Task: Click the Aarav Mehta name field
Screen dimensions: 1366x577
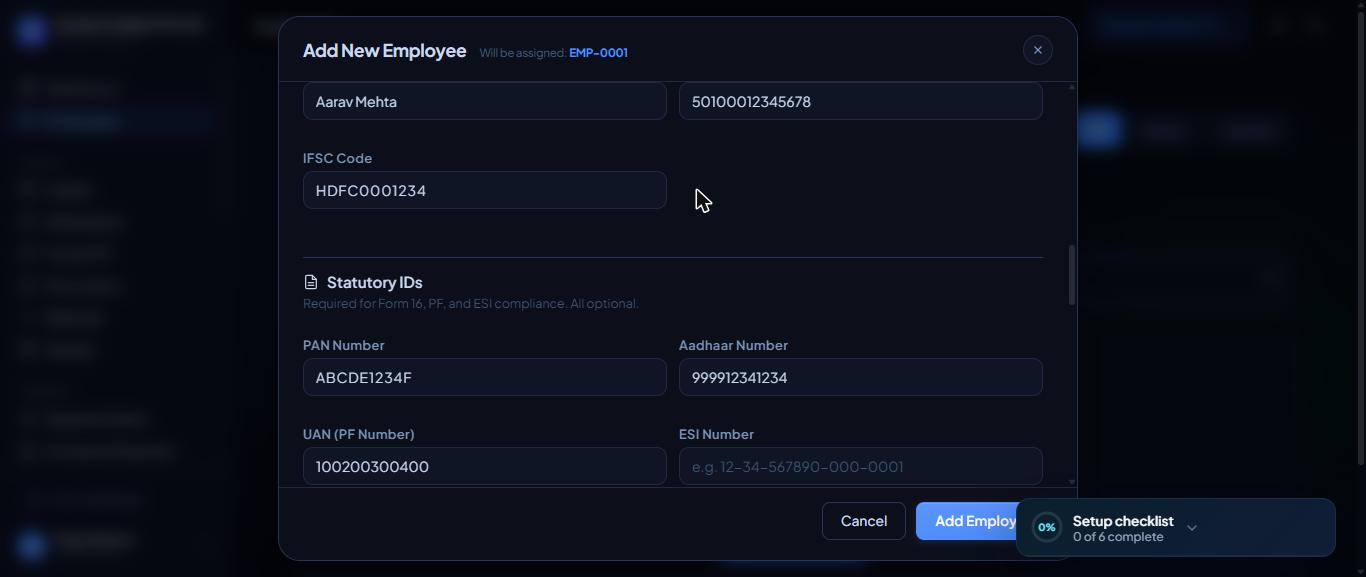Action: tap(485, 101)
